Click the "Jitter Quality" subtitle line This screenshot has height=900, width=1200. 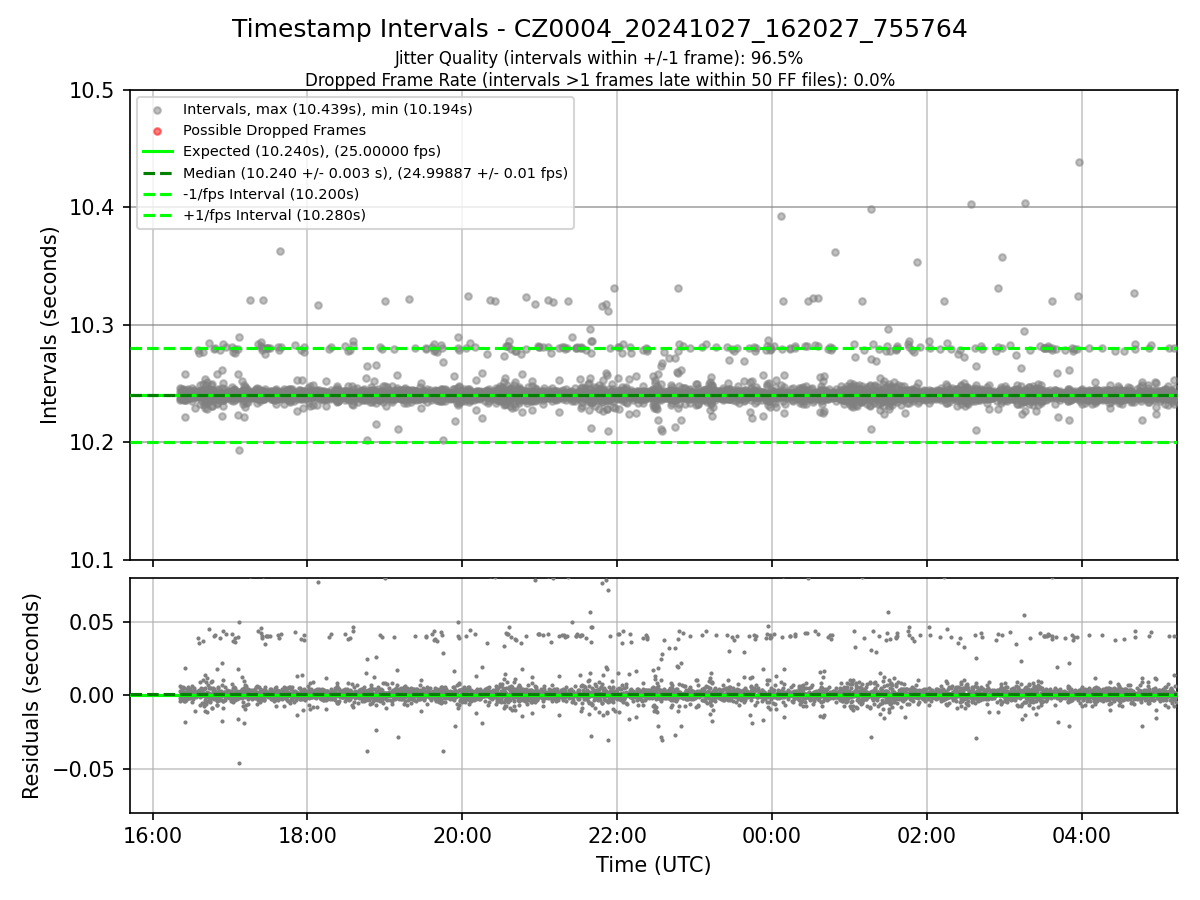click(x=599, y=58)
